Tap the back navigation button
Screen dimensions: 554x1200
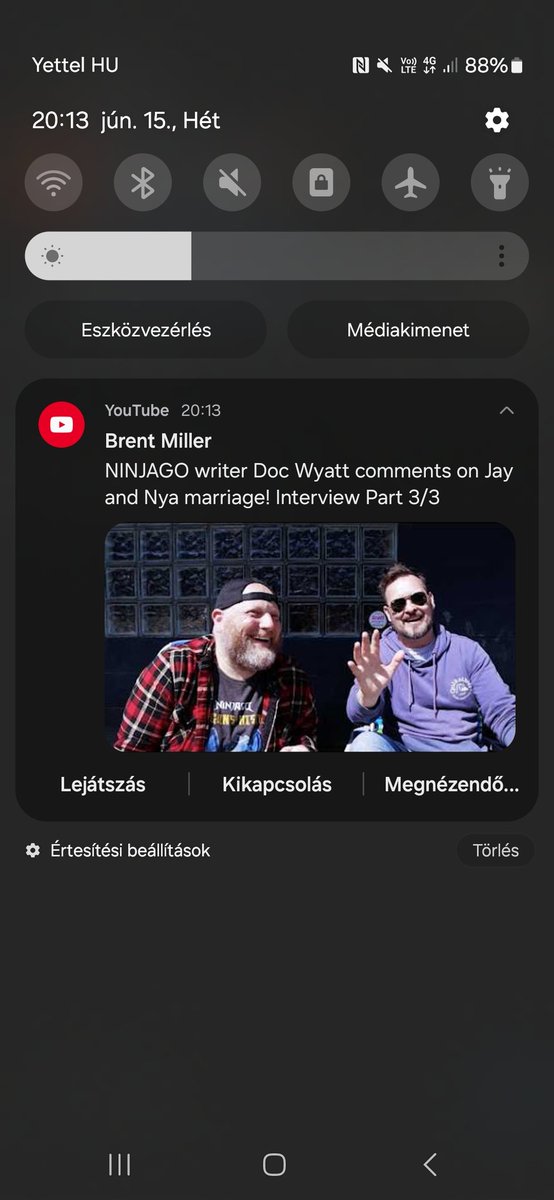tap(430, 1164)
